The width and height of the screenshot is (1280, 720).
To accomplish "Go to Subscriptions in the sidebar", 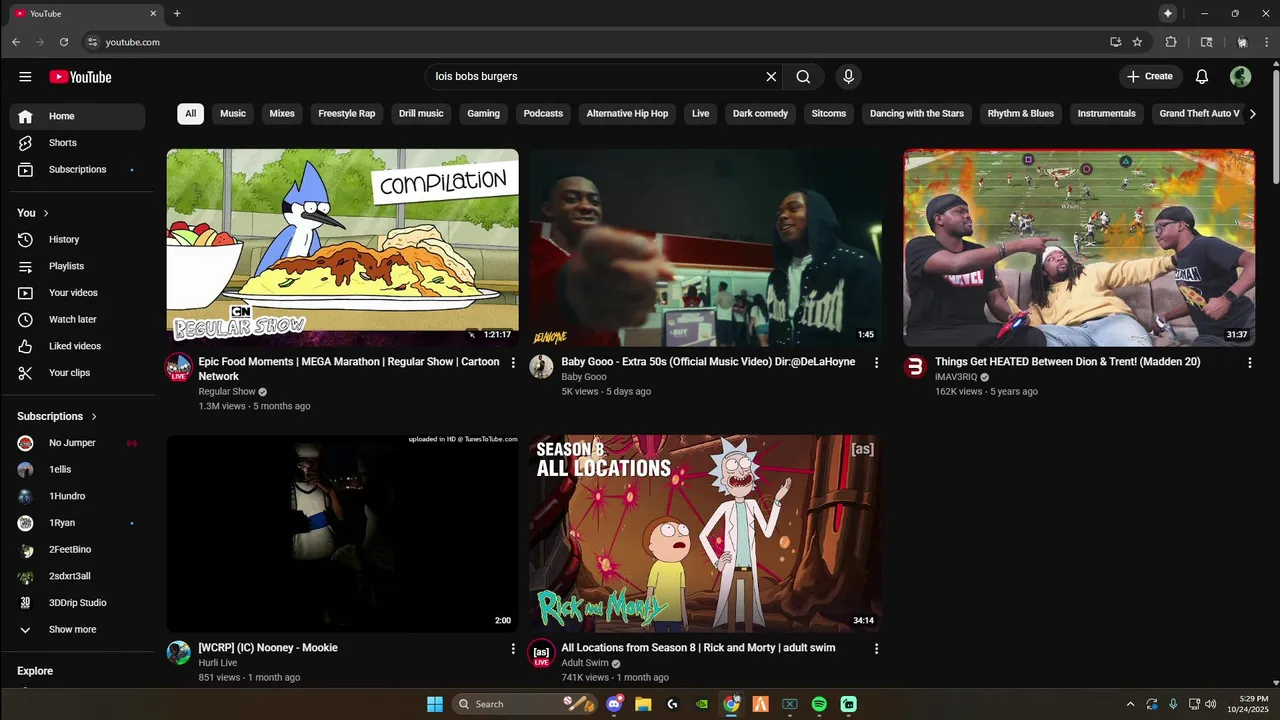I will pos(77,169).
